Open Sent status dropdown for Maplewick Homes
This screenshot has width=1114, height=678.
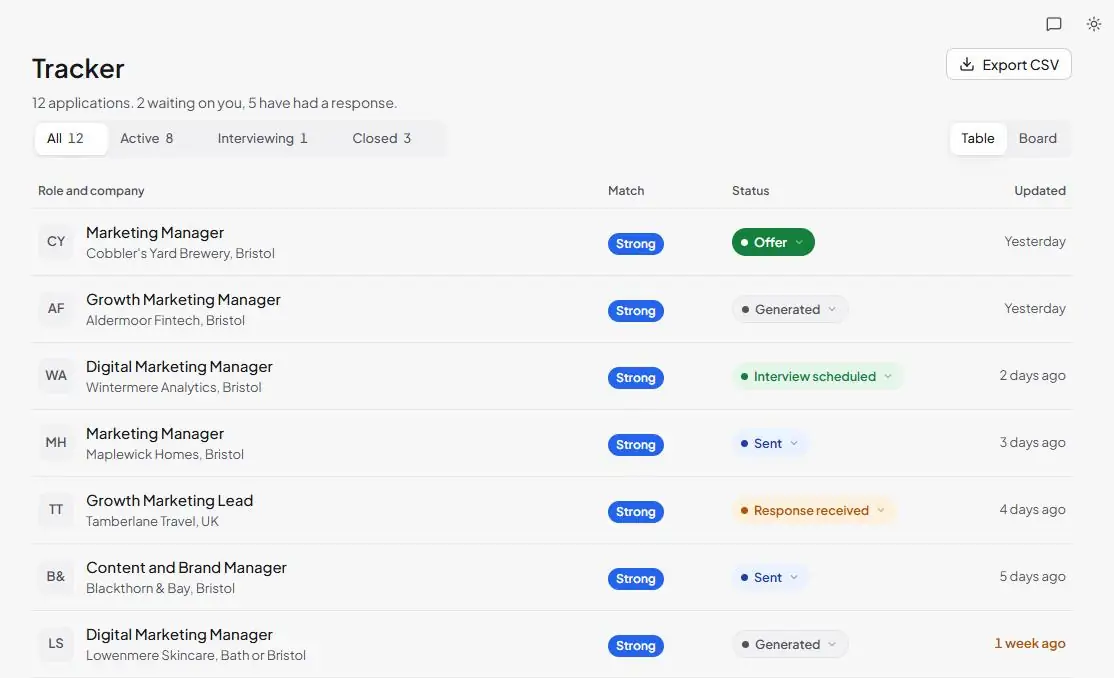click(x=770, y=443)
